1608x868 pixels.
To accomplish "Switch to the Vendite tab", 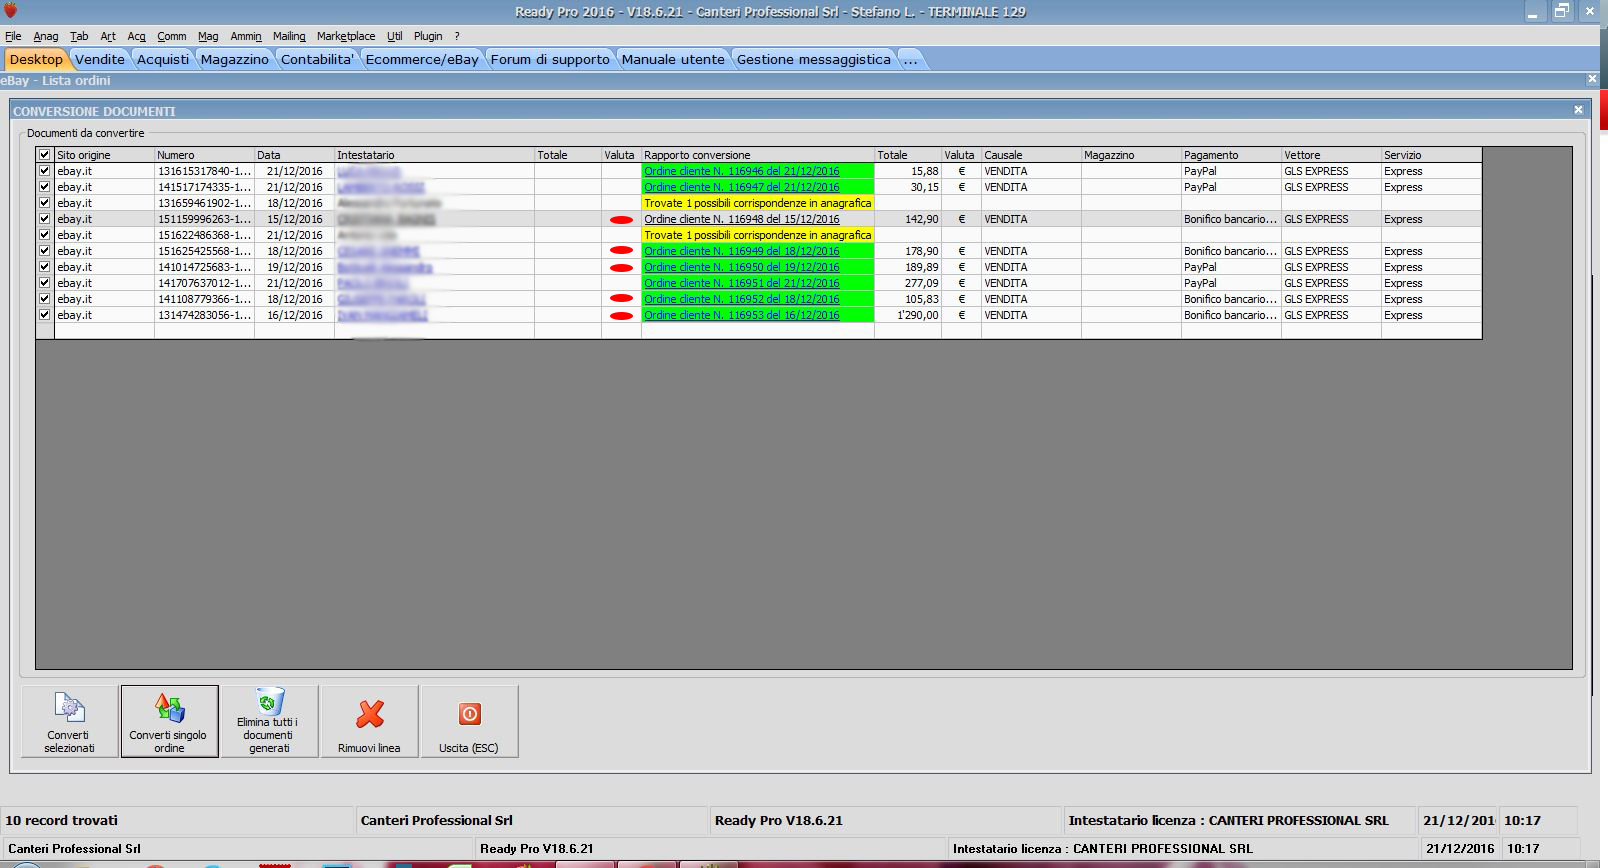I will tap(100, 60).
